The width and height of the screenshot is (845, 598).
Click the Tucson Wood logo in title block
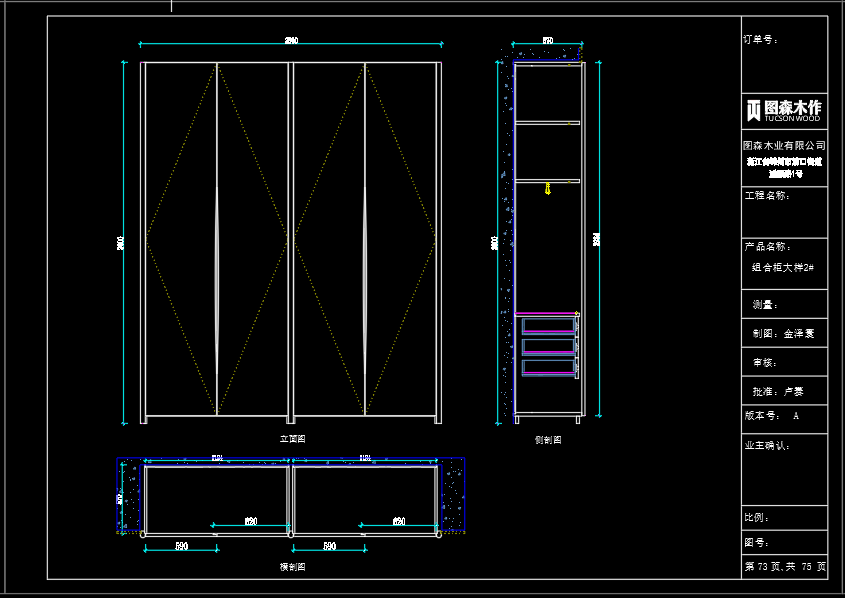click(784, 109)
